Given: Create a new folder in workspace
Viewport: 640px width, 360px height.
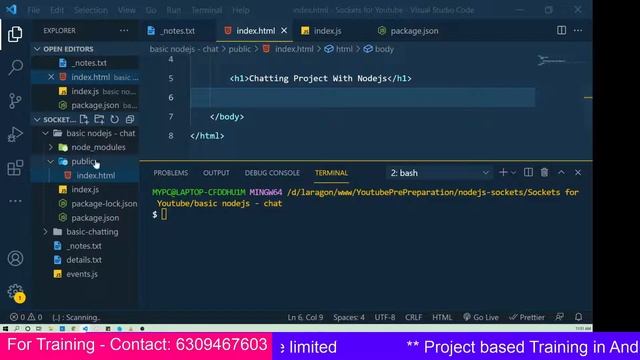Looking at the screenshot, I should pos(99,119).
